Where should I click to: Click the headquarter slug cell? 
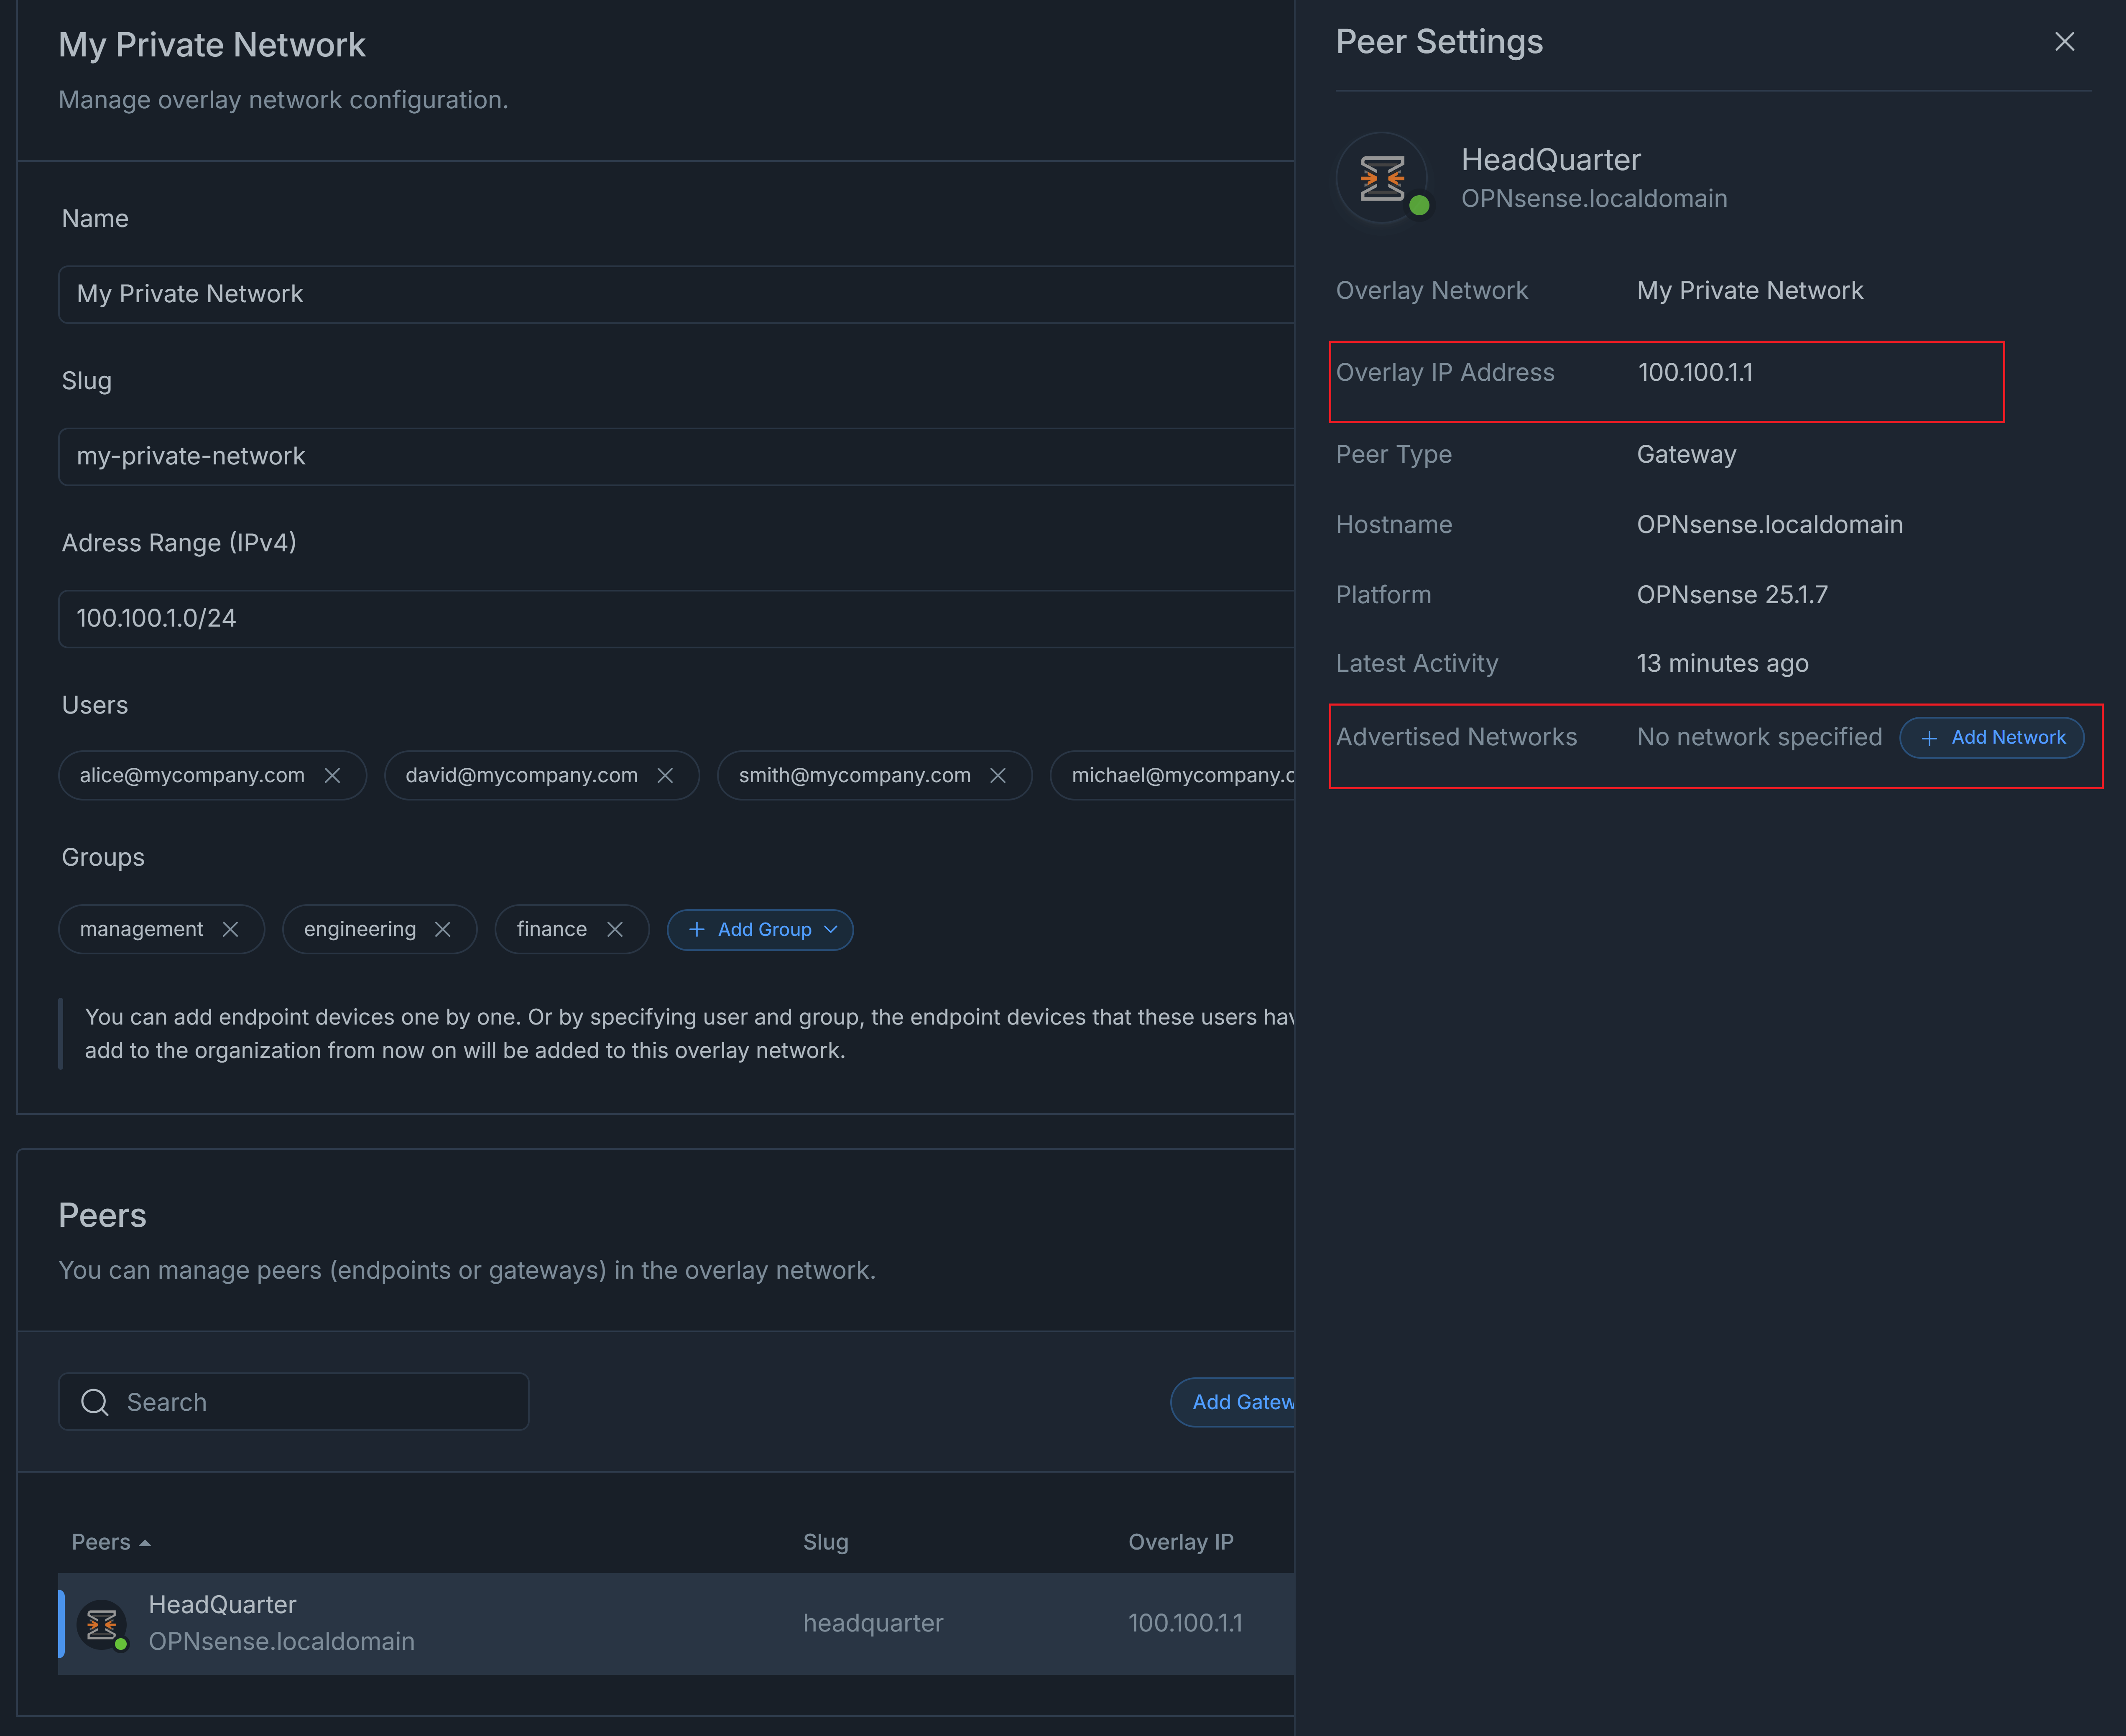[873, 1623]
